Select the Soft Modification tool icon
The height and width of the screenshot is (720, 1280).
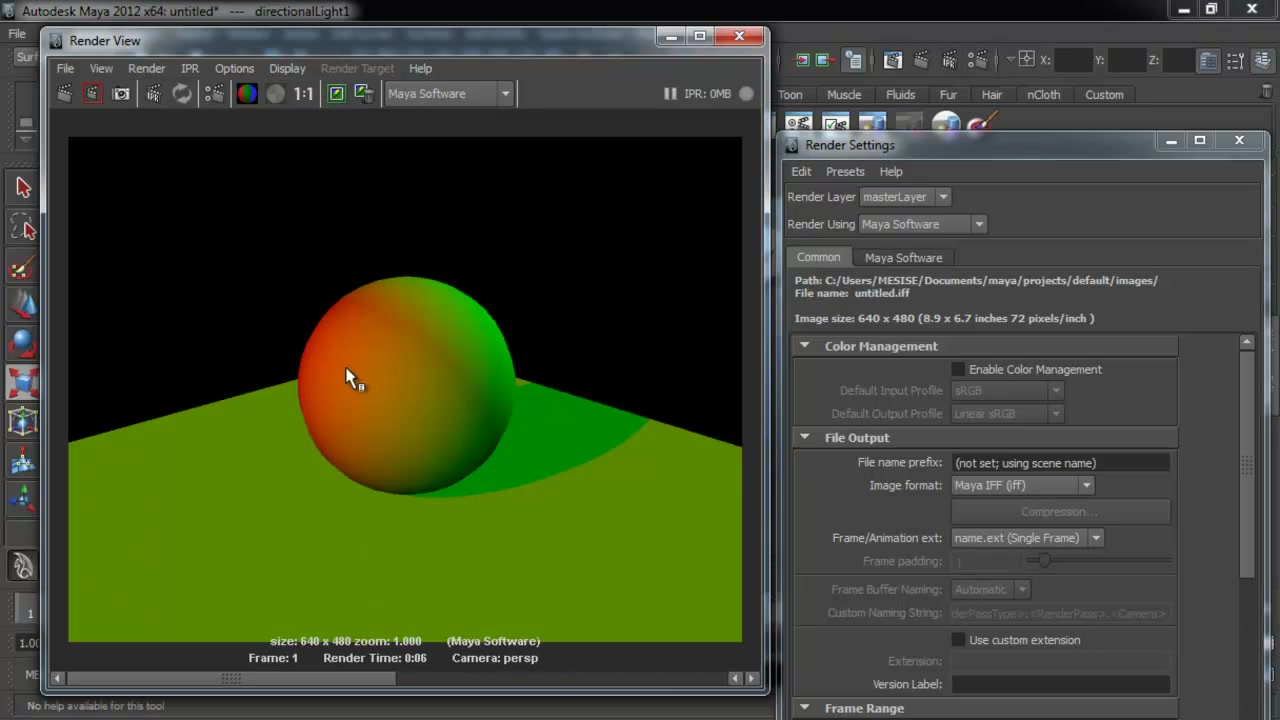point(23,461)
